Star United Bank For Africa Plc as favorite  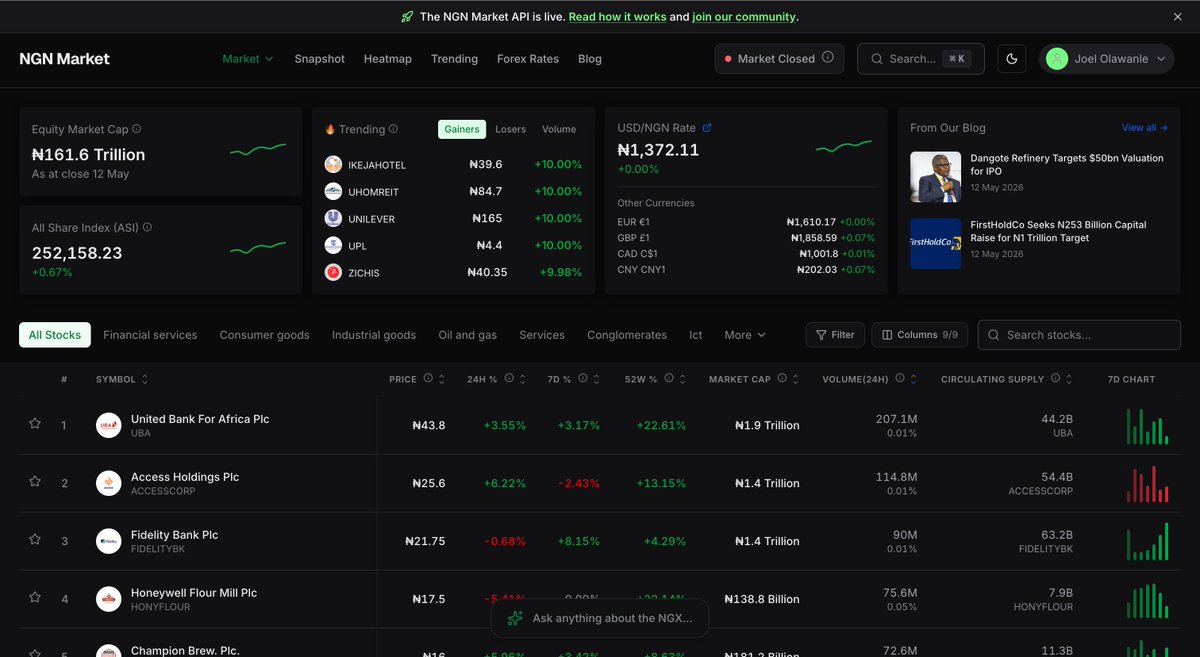[35, 424]
